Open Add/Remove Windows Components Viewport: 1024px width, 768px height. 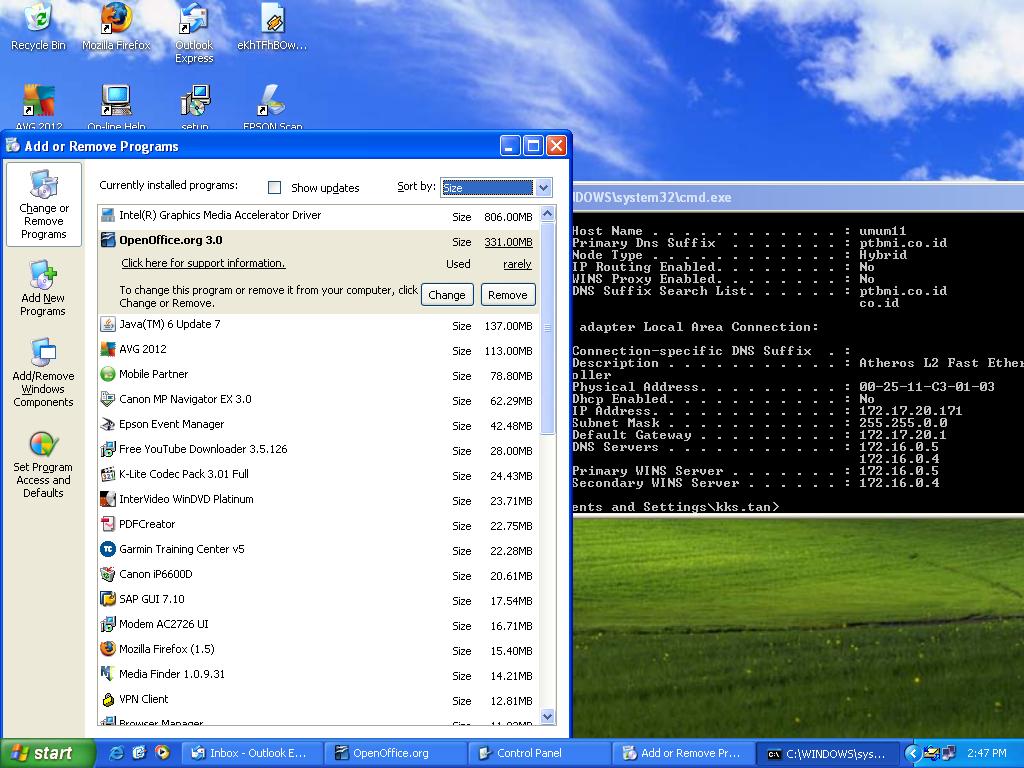click(43, 373)
